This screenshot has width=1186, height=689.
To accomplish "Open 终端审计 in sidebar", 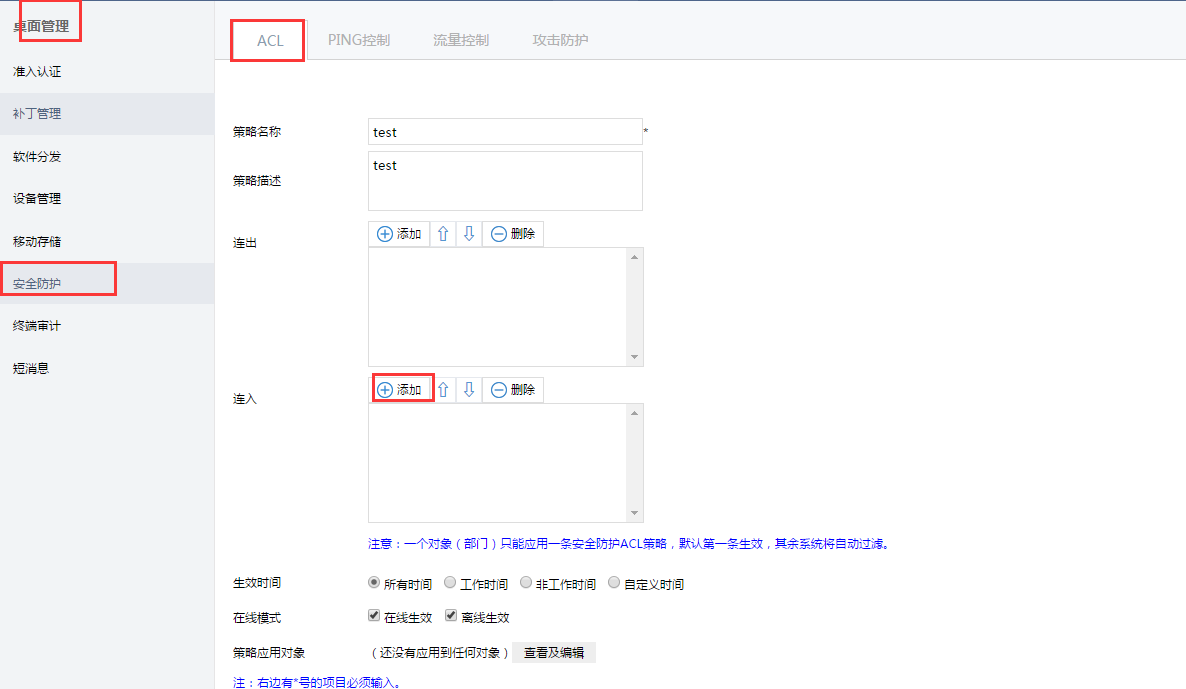I will pos(37,326).
